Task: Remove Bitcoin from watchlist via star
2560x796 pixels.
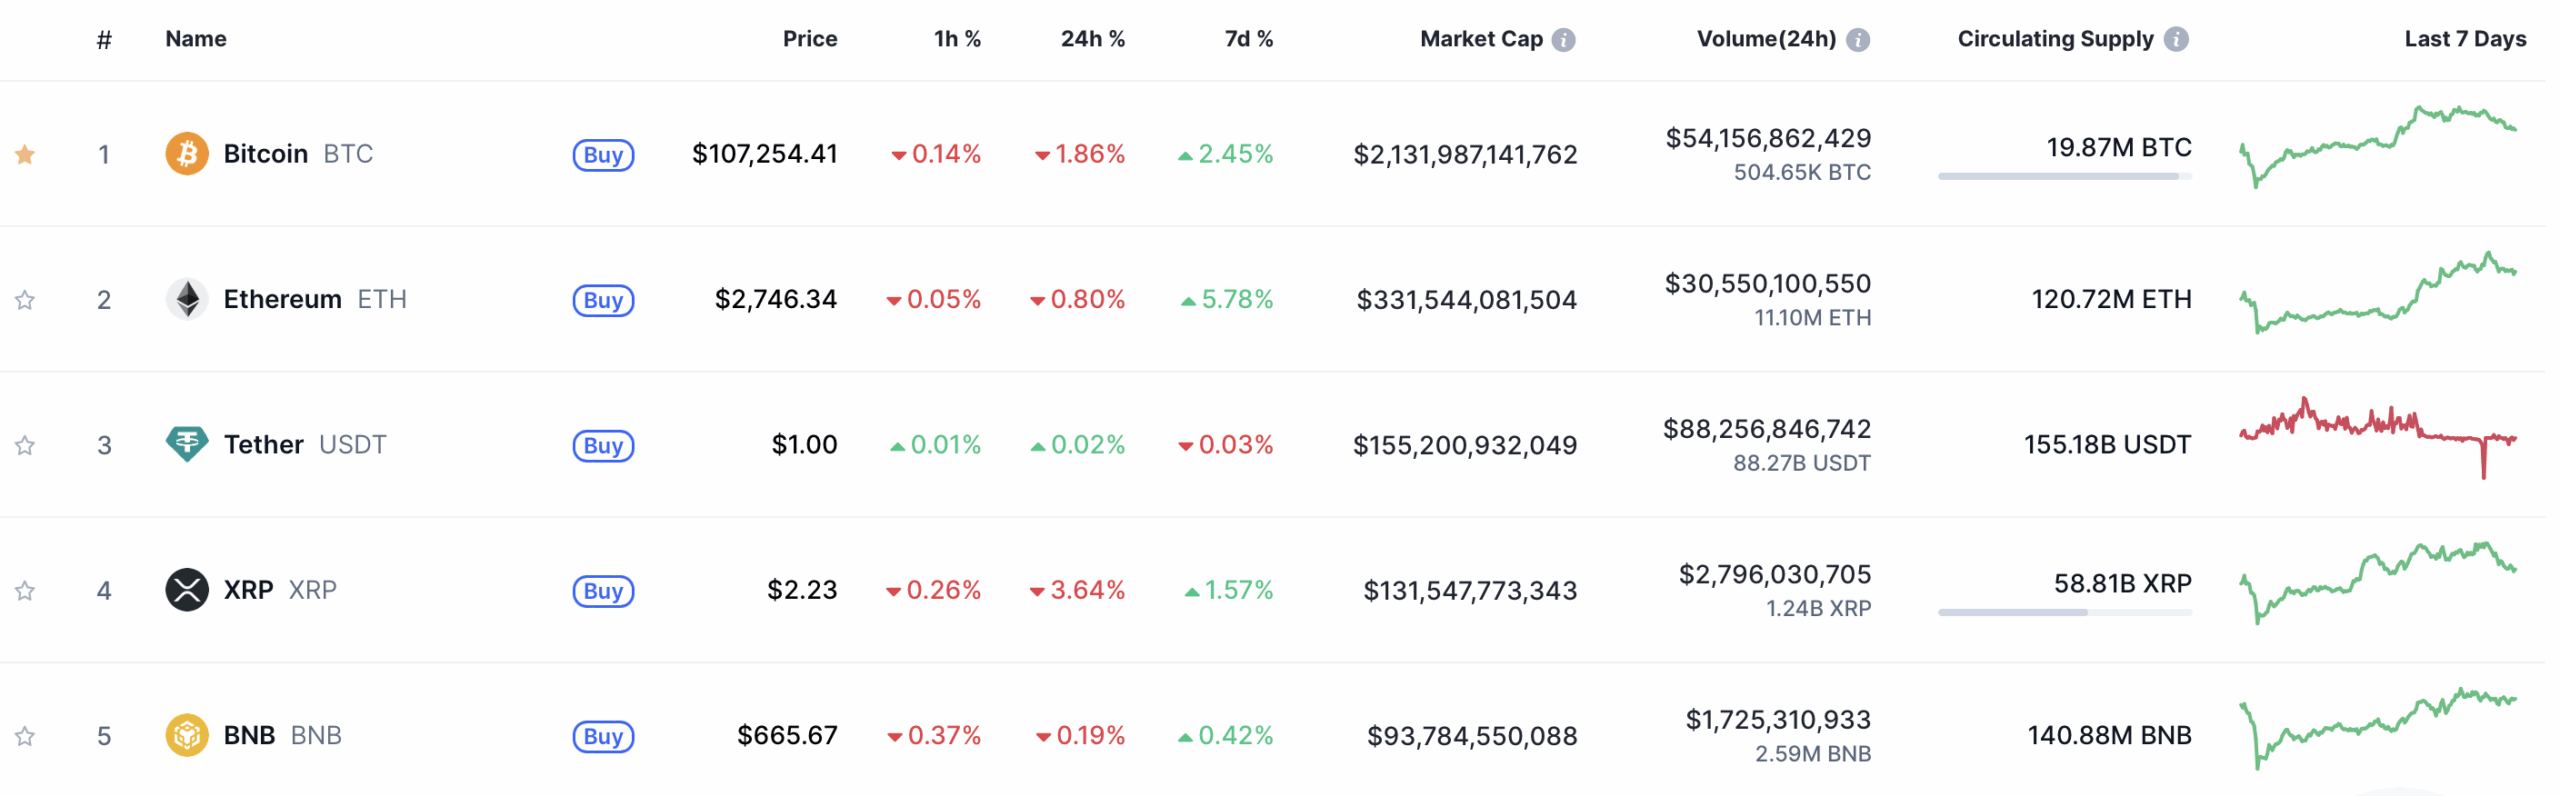Action: [24, 153]
